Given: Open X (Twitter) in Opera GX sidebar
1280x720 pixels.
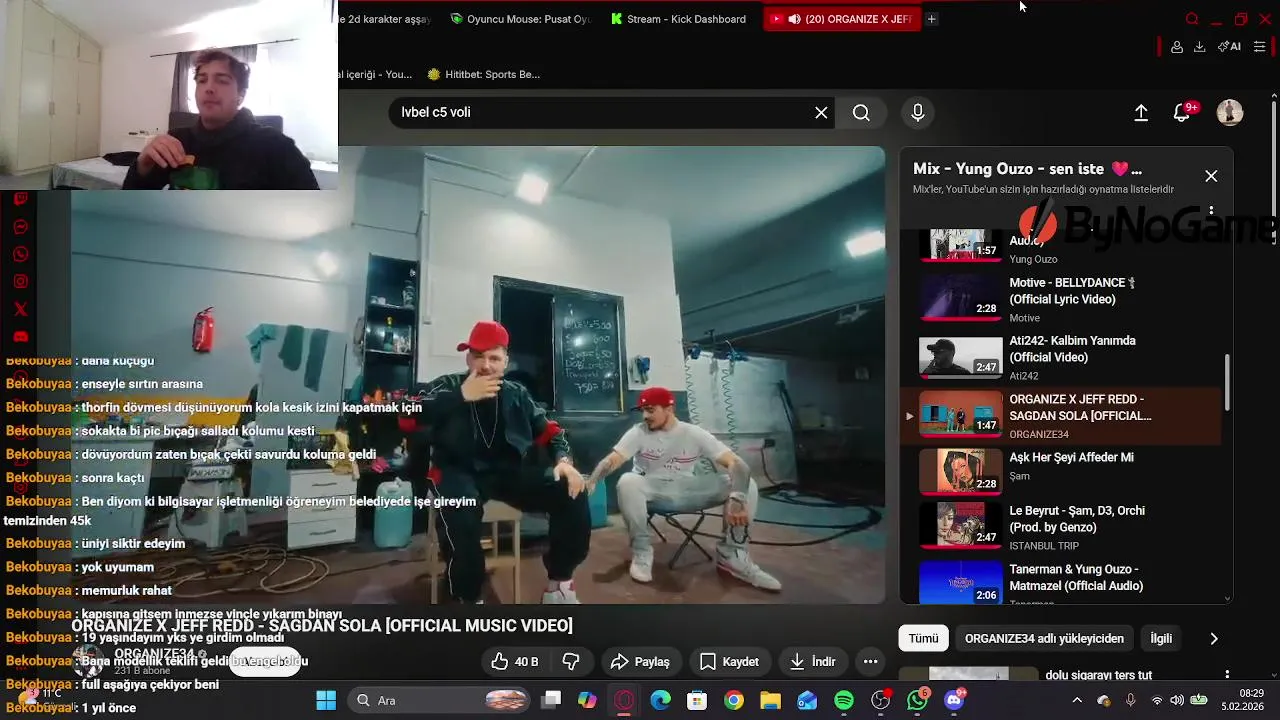Looking at the screenshot, I should coord(20,309).
